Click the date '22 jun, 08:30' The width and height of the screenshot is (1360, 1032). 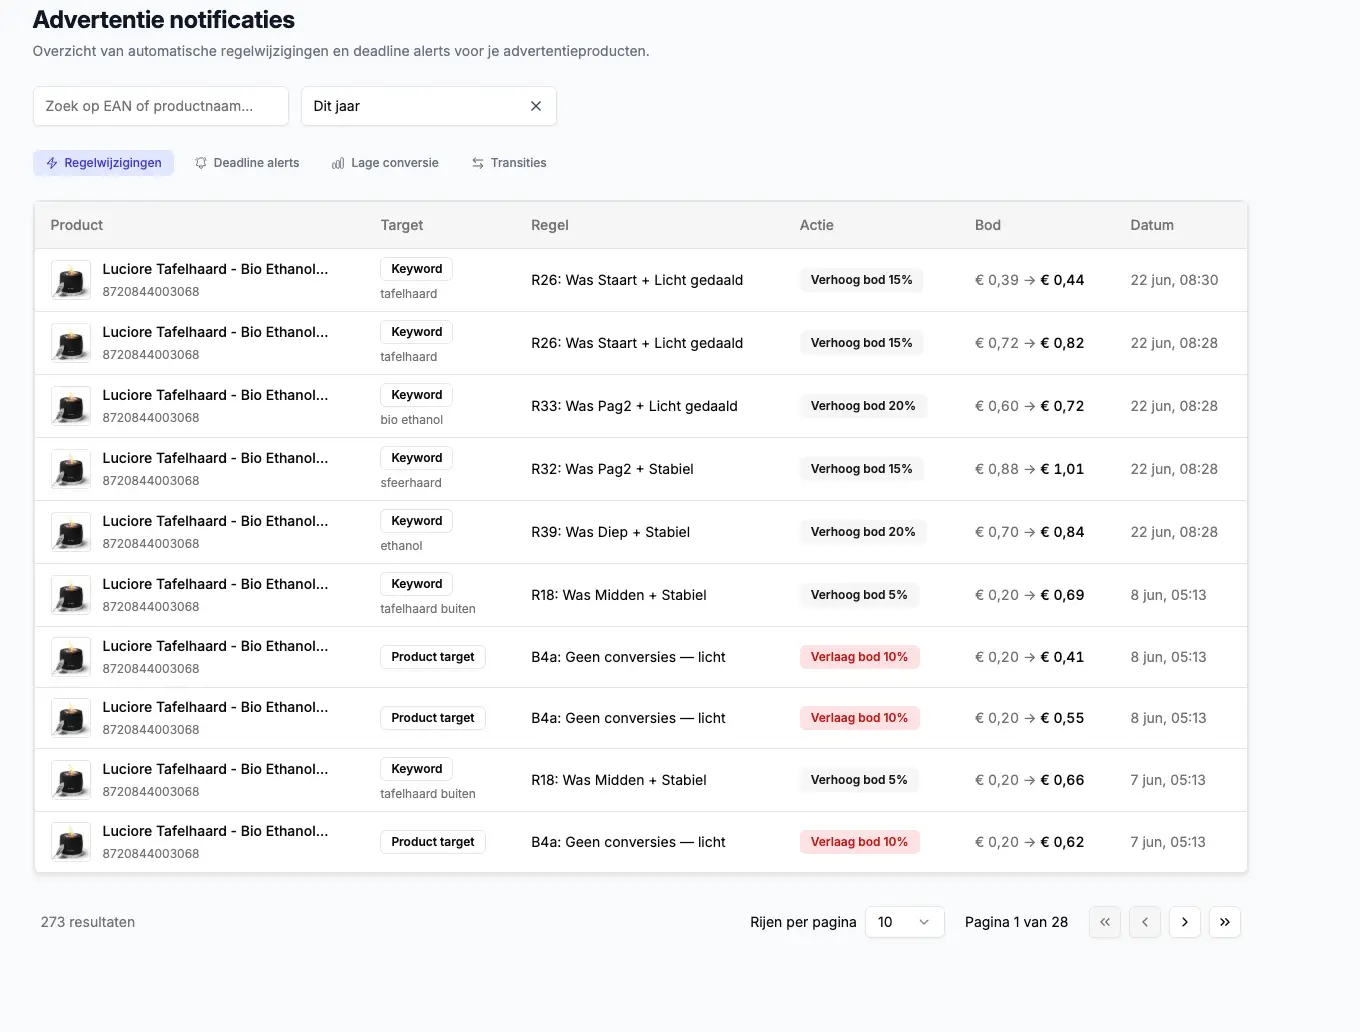[x=1174, y=280]
